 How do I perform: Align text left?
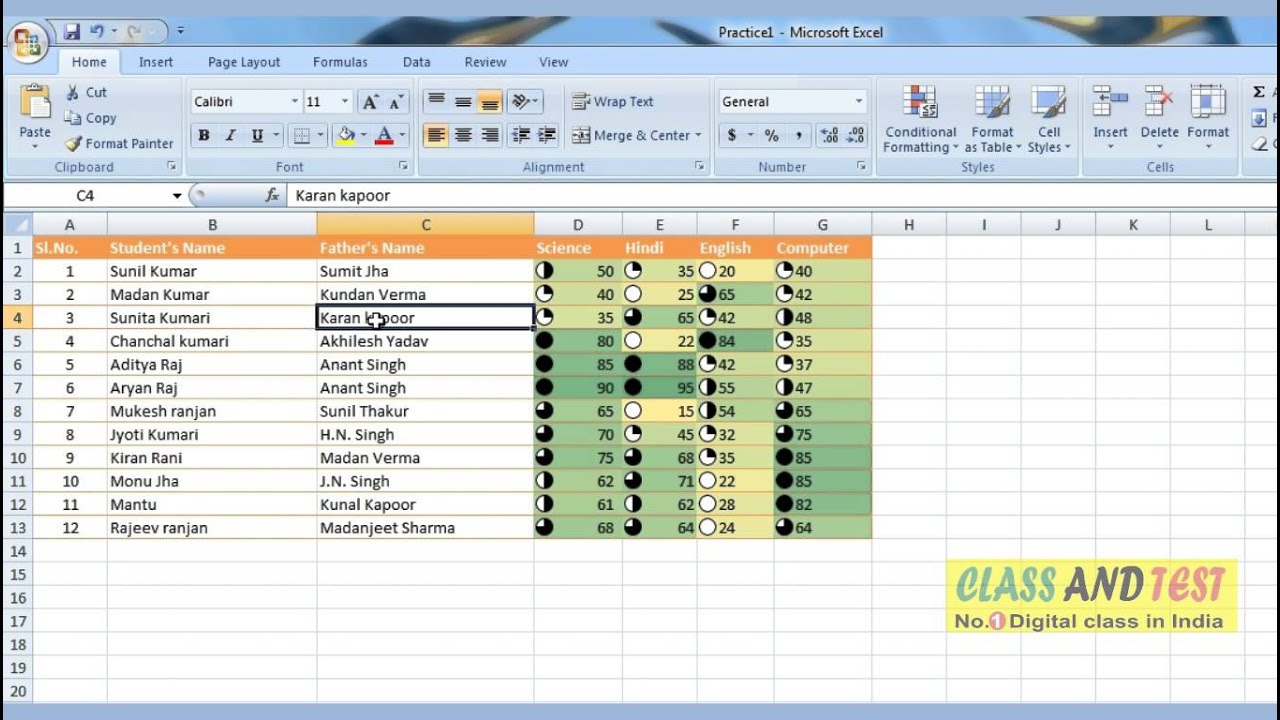(436, 135)
